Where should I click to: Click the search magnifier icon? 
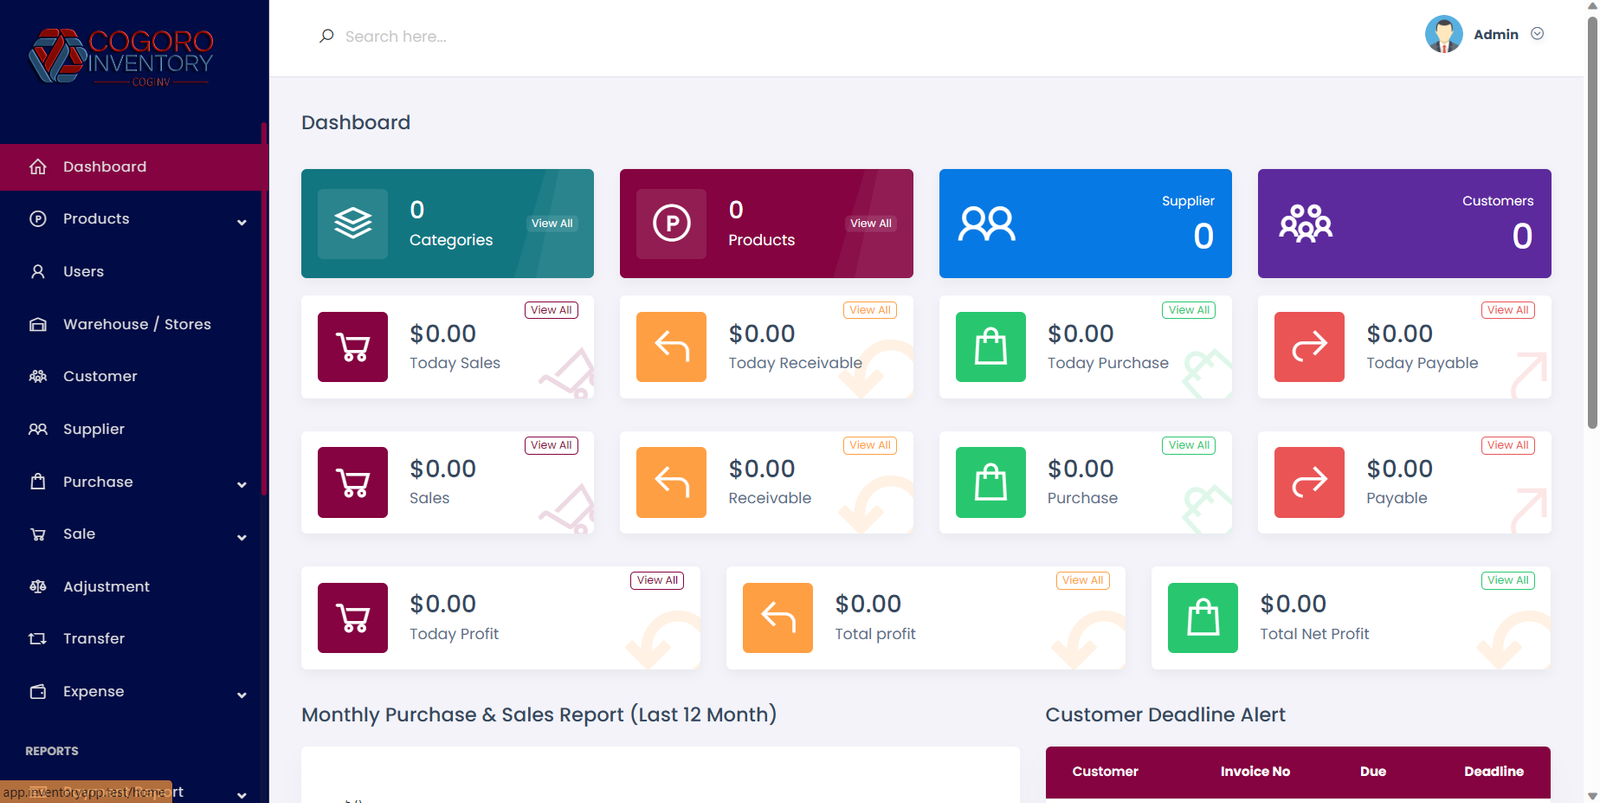326,36
